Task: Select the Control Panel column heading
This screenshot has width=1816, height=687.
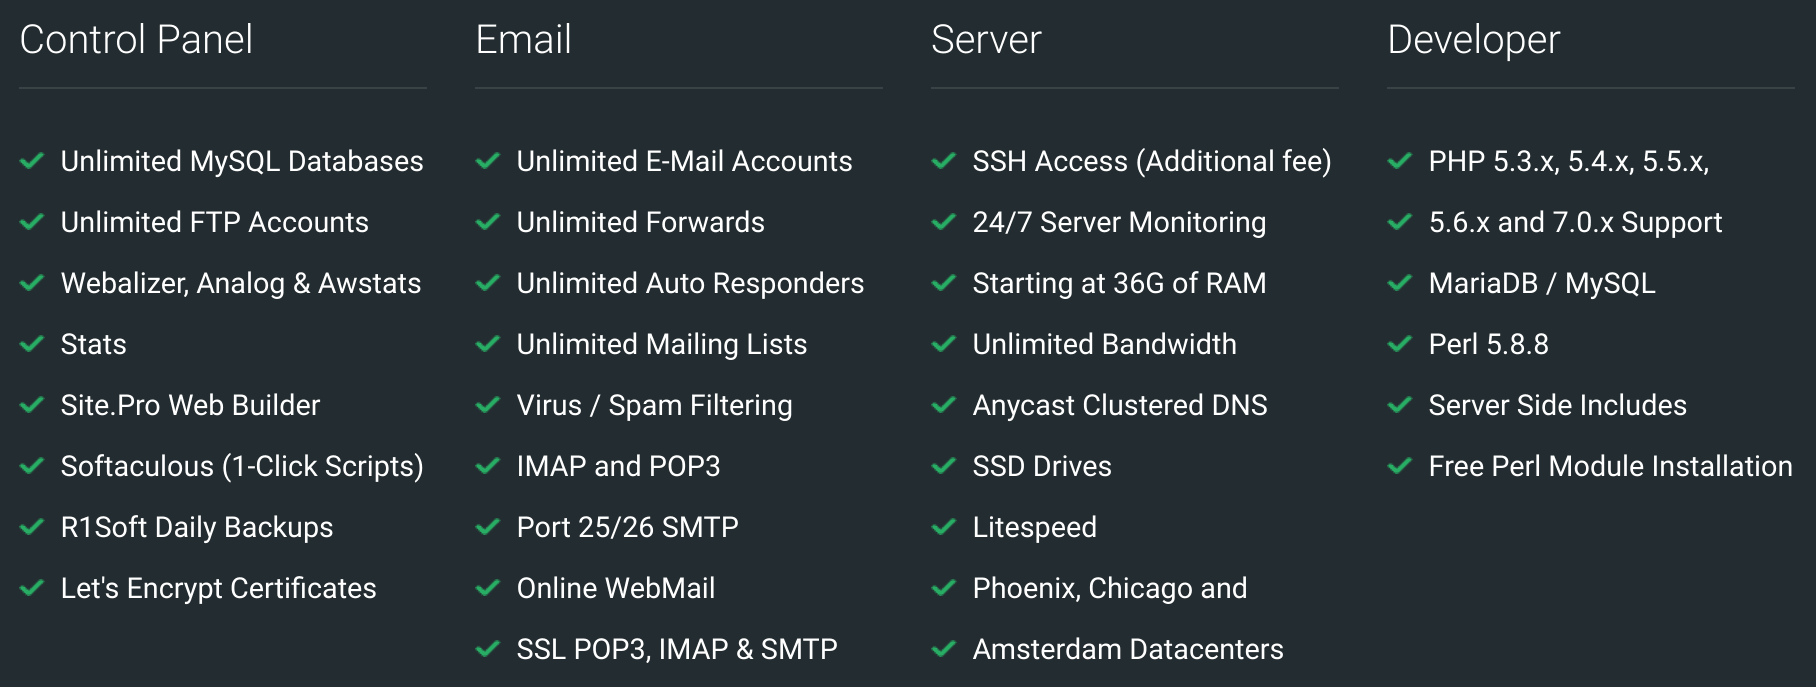Action: [x=136, y=40]
